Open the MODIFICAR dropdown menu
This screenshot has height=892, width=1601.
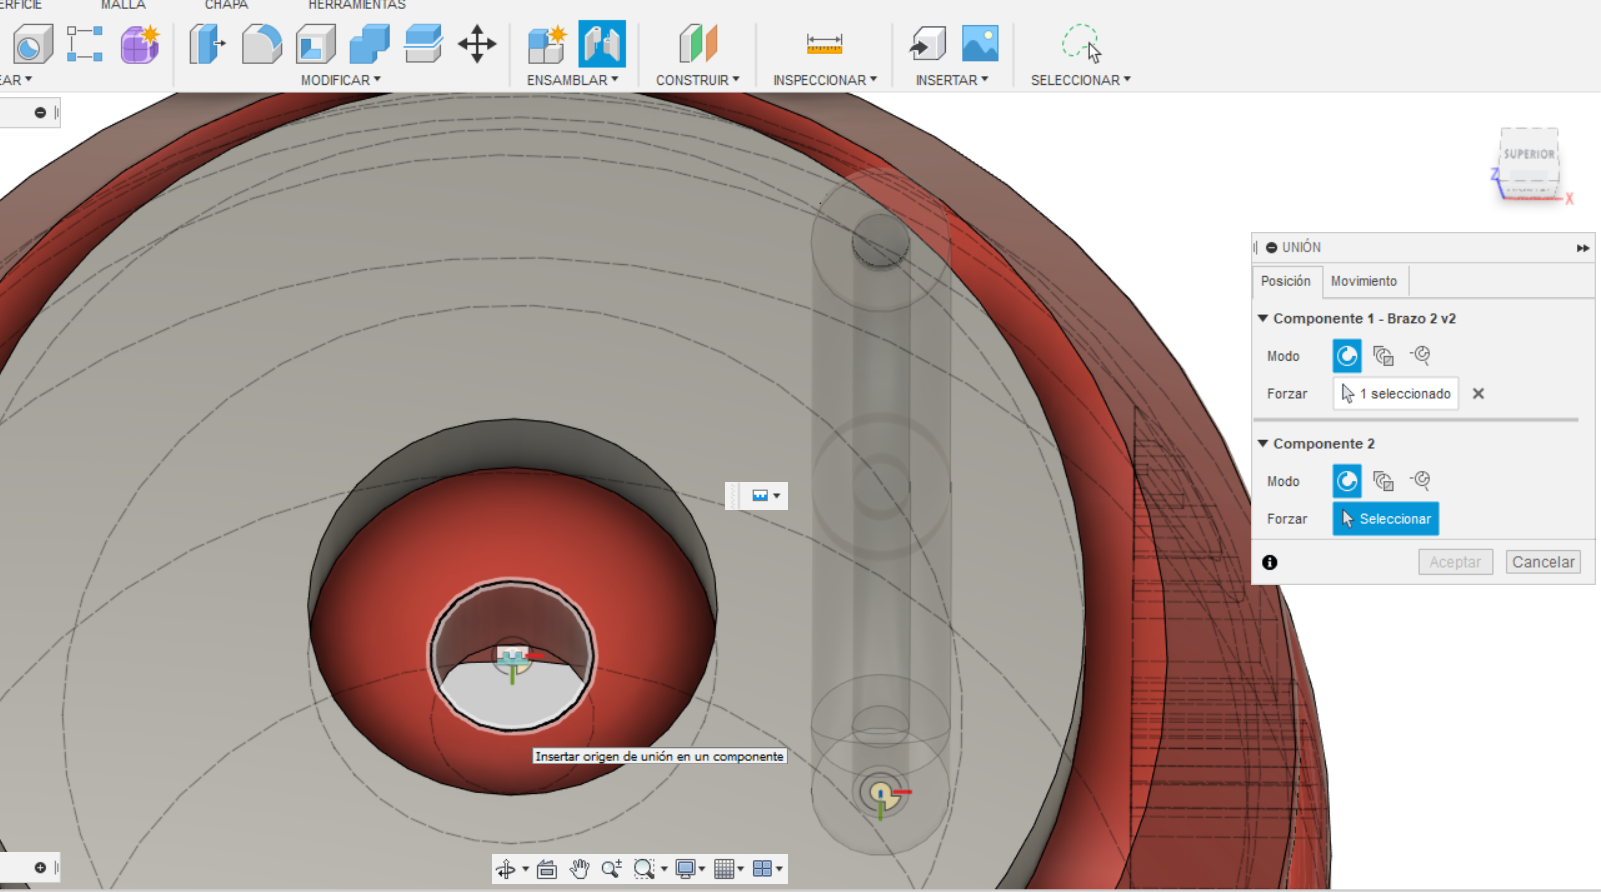pos(341,80)
